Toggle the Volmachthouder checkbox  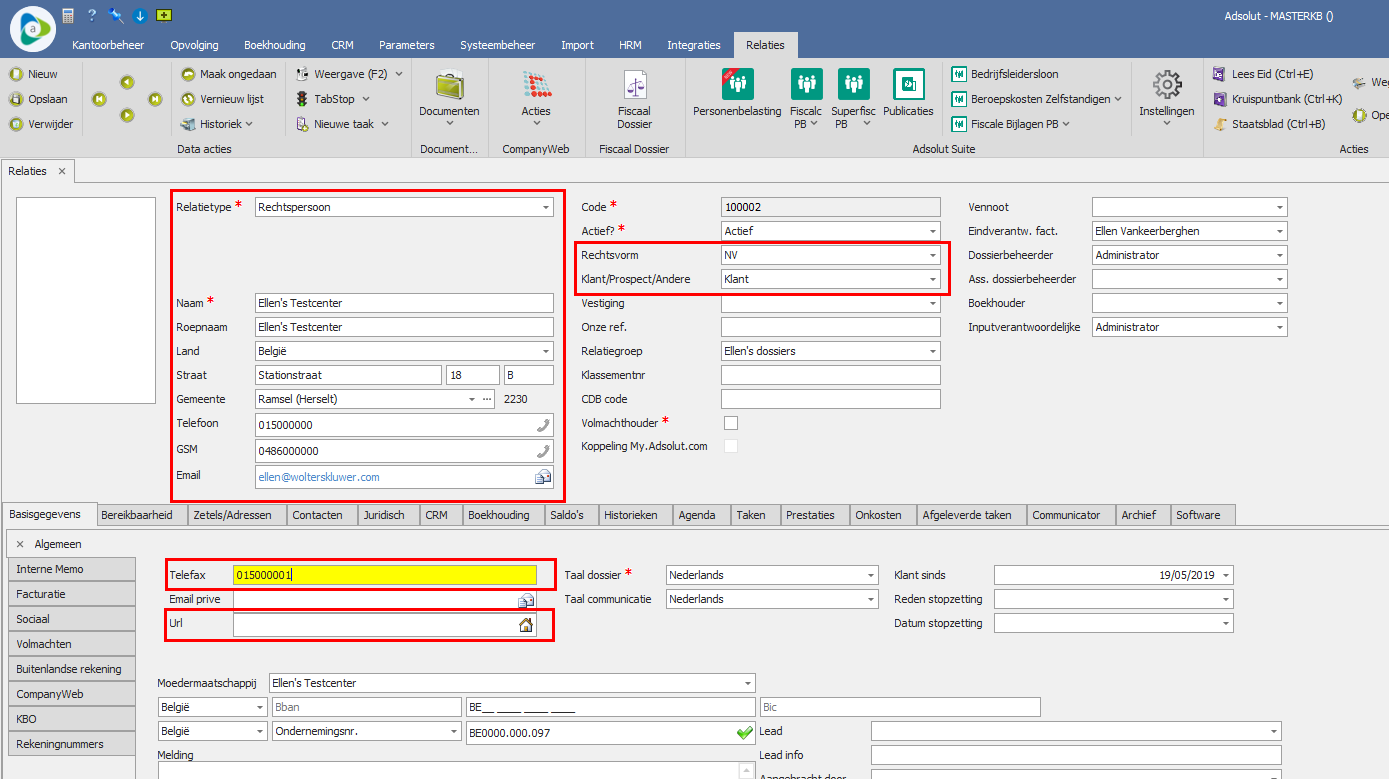(731, 423)
